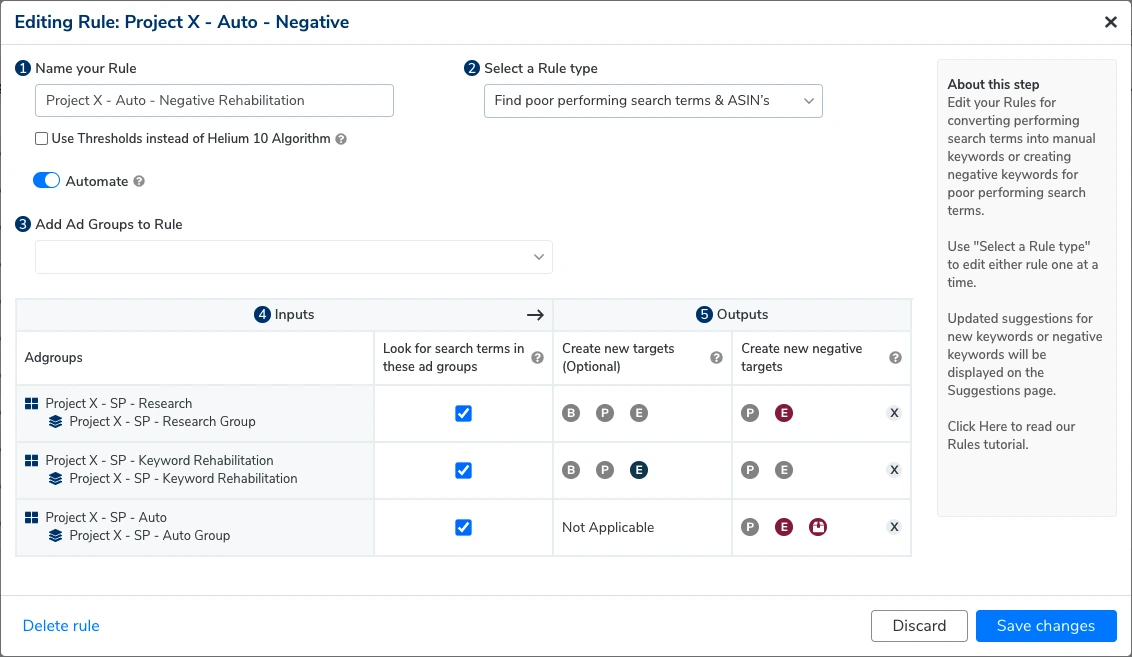Turn off the Automate toggle
1132x657 pixels.
47,181
